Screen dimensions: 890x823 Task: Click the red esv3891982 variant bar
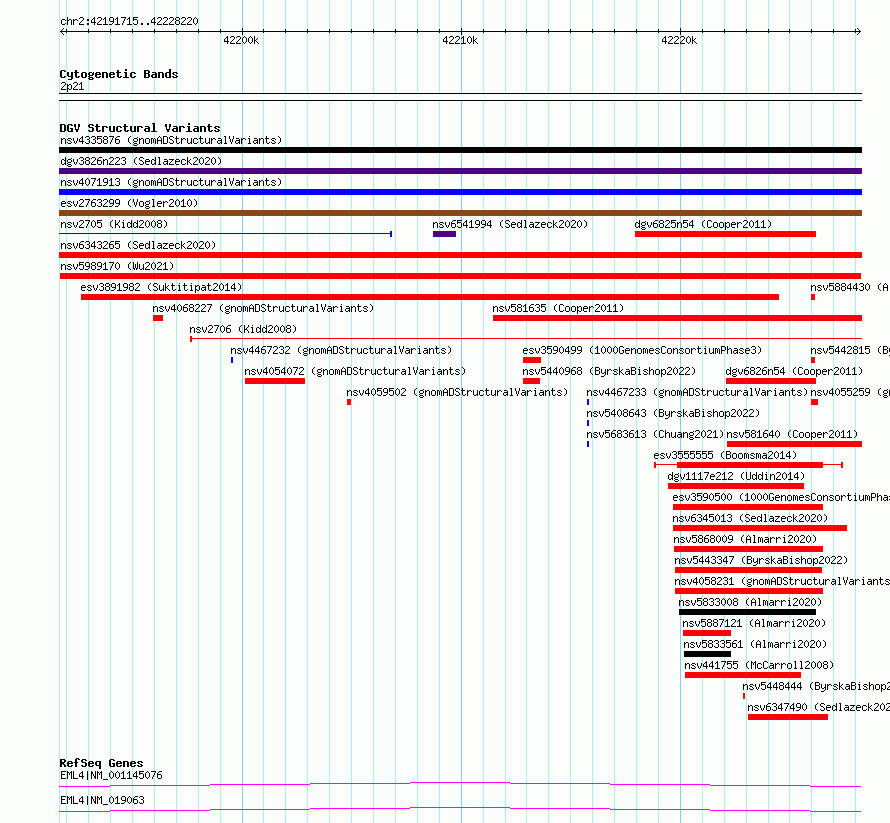coord(430,297)
